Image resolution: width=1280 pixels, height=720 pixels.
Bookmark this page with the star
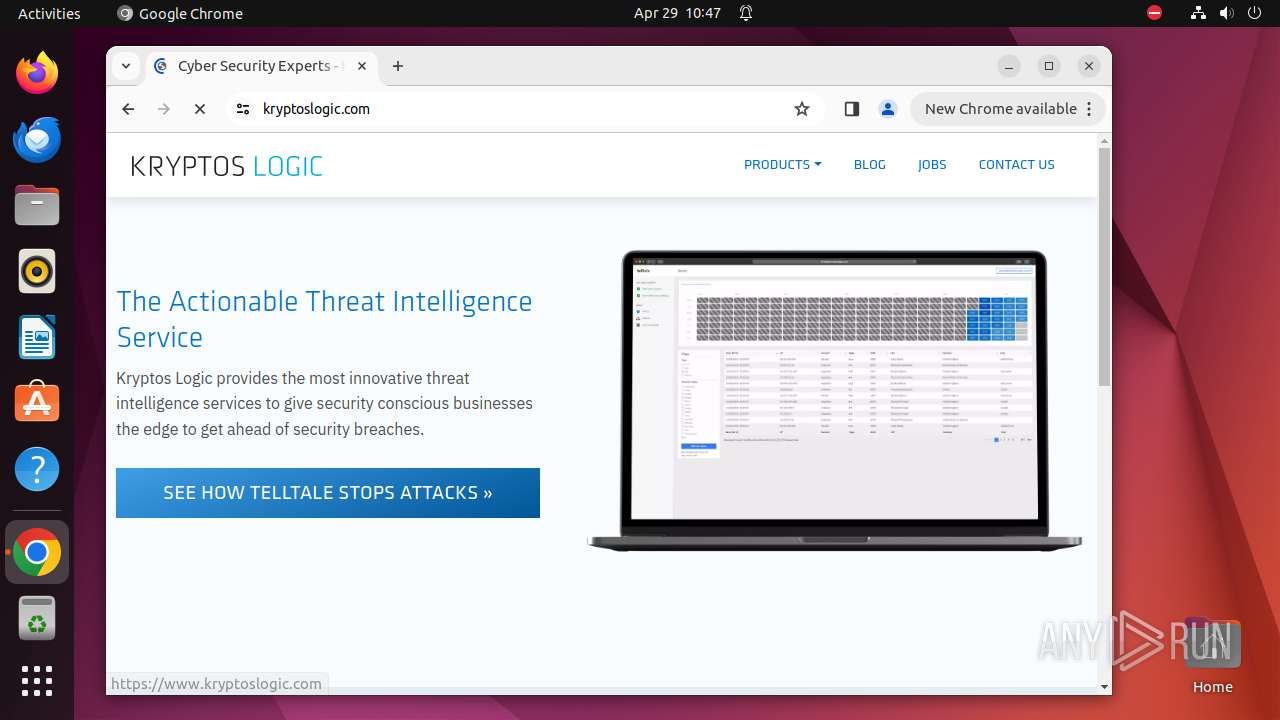(802, 109)
